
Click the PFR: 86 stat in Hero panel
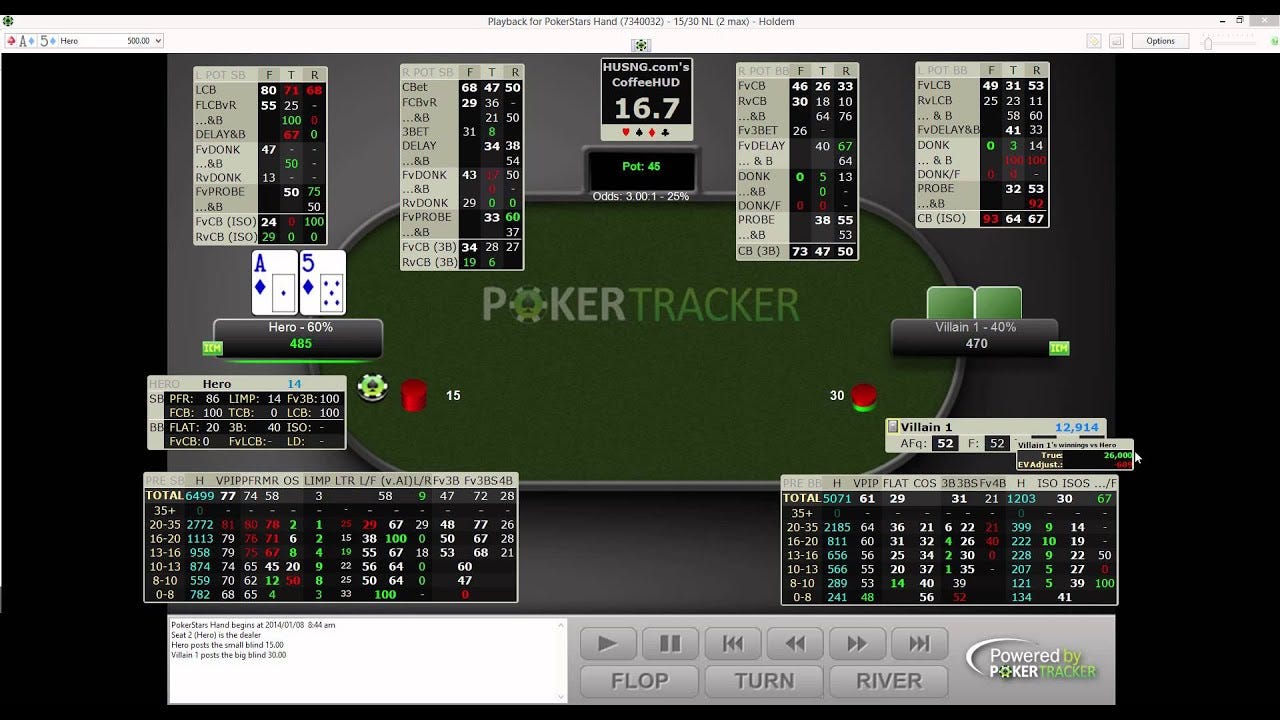[x=195, y=399]
